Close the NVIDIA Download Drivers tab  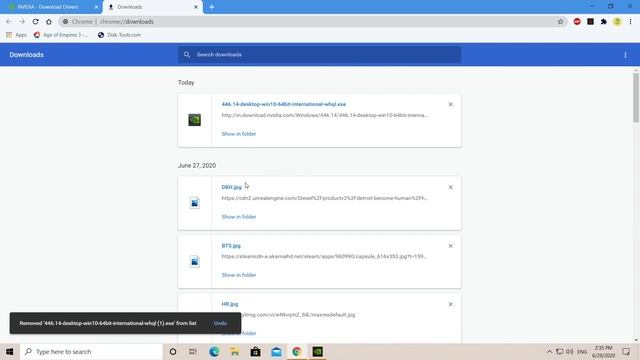[96, 7]
